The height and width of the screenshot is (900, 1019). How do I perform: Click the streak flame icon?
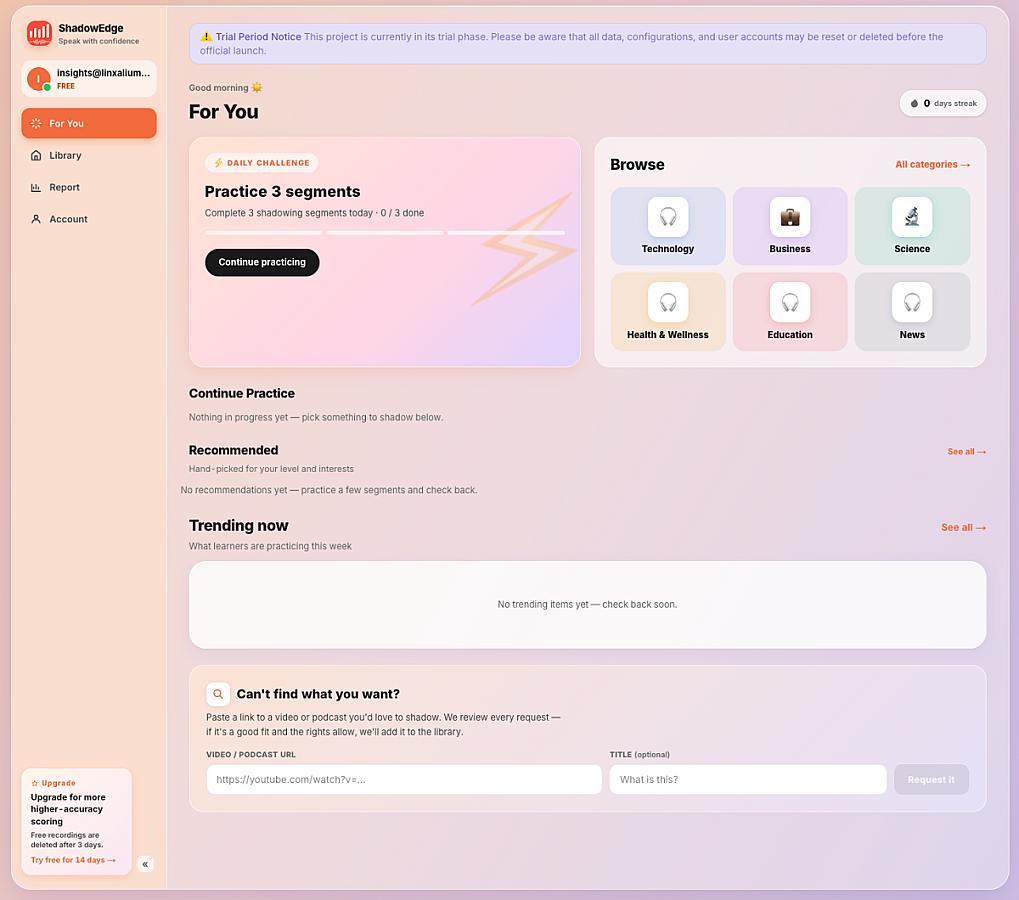click(914, 103)
